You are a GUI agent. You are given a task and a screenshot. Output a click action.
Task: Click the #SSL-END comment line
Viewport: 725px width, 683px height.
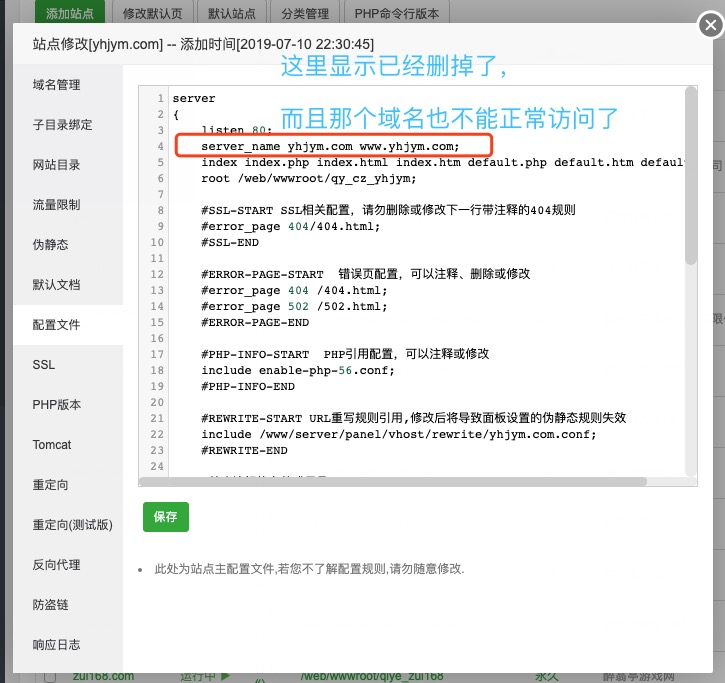tap(230, 242)
